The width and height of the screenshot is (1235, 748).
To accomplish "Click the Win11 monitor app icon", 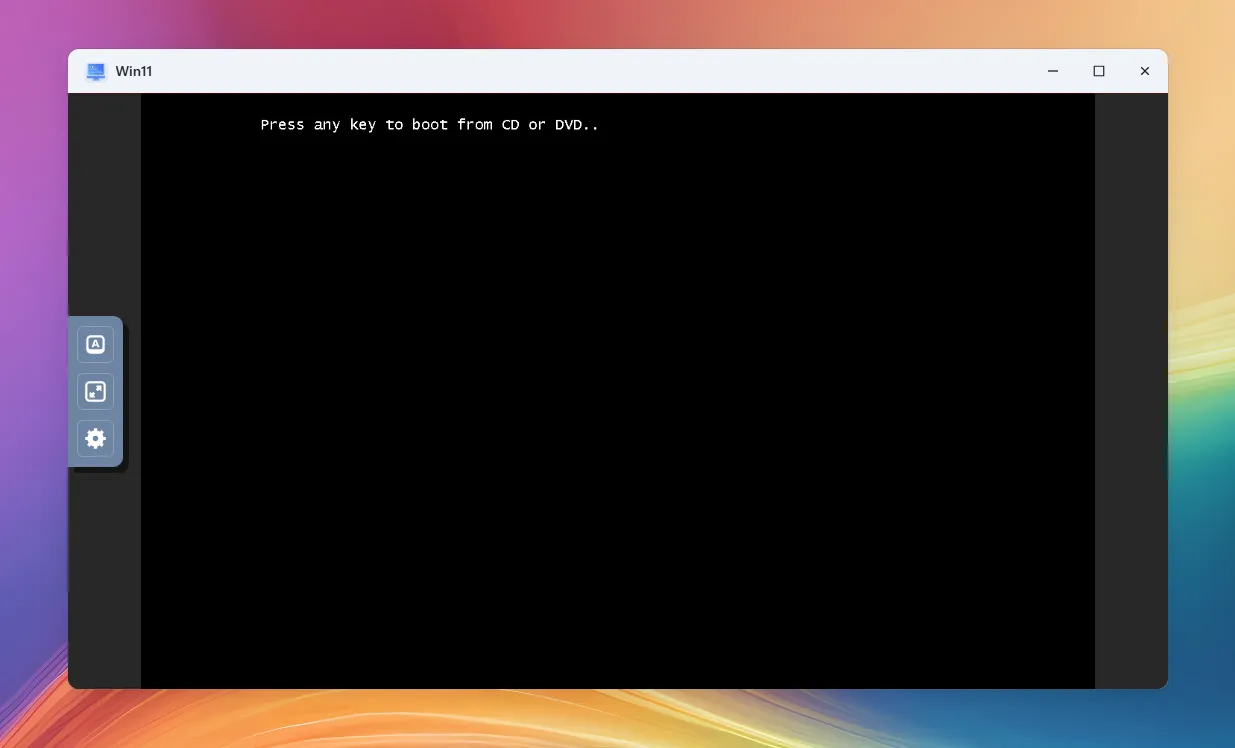I will coord(96,71).
